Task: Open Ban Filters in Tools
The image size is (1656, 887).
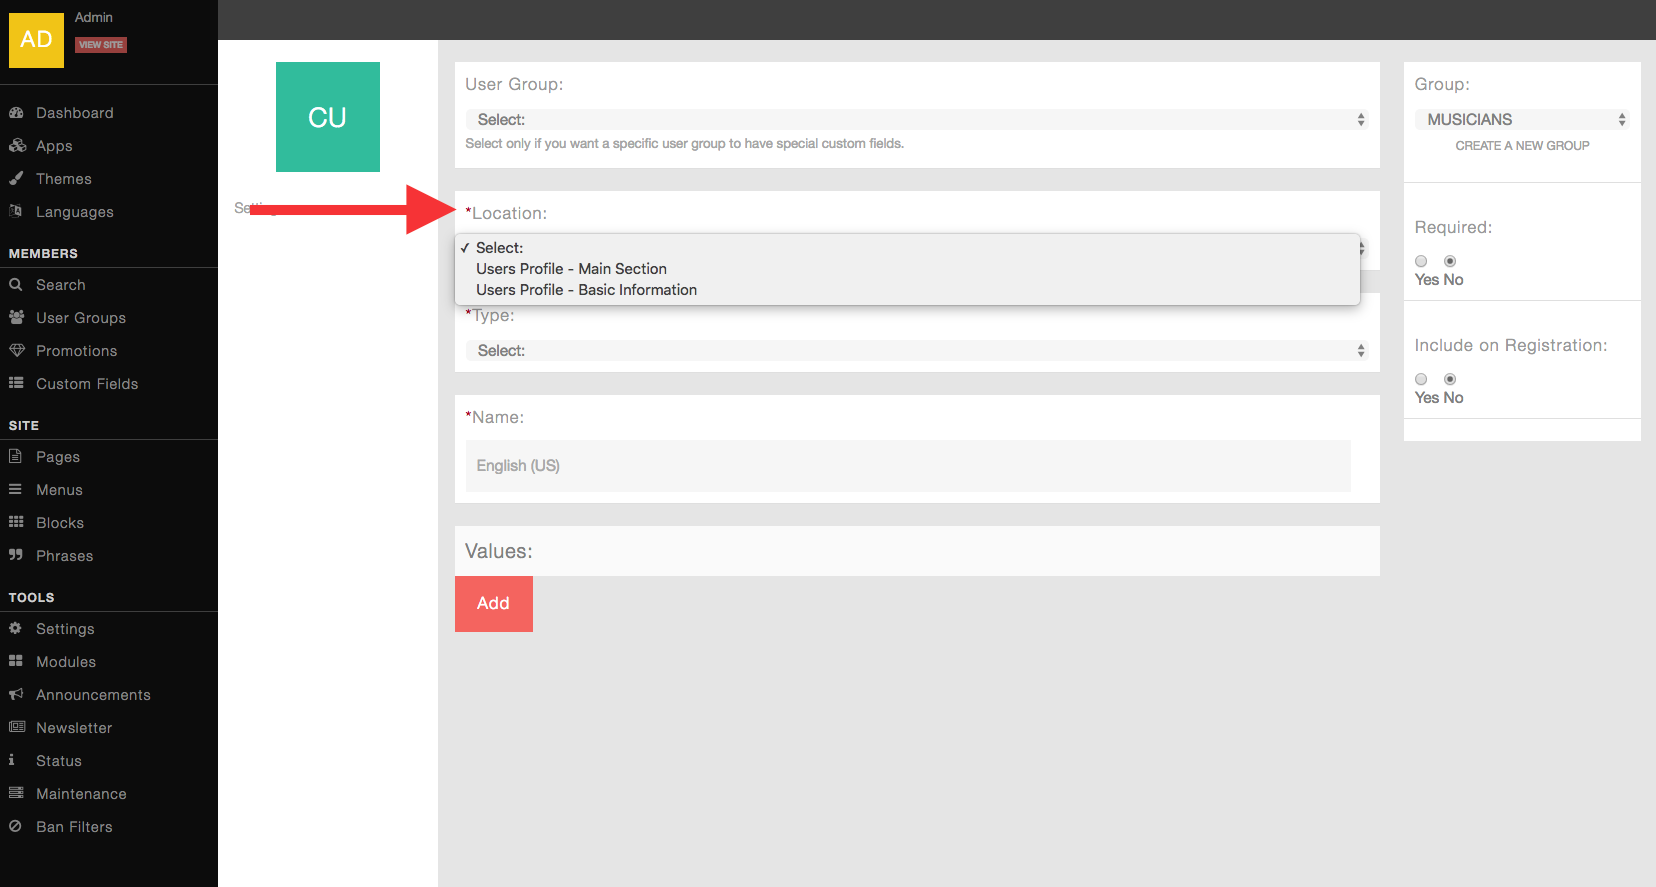Action: [x=74, y=827]
